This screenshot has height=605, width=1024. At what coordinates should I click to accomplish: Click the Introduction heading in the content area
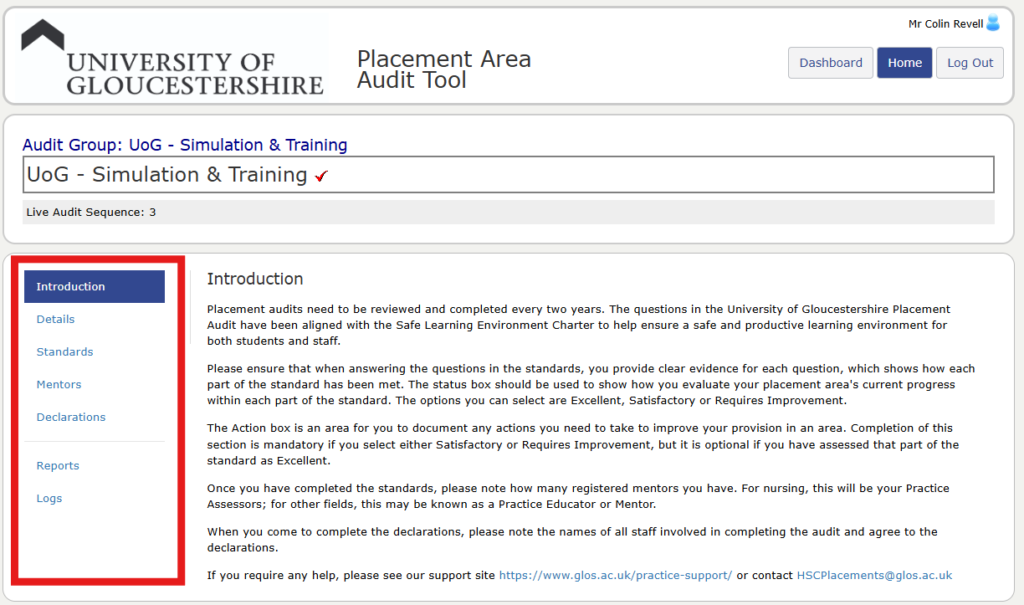(x=255, y=279)
